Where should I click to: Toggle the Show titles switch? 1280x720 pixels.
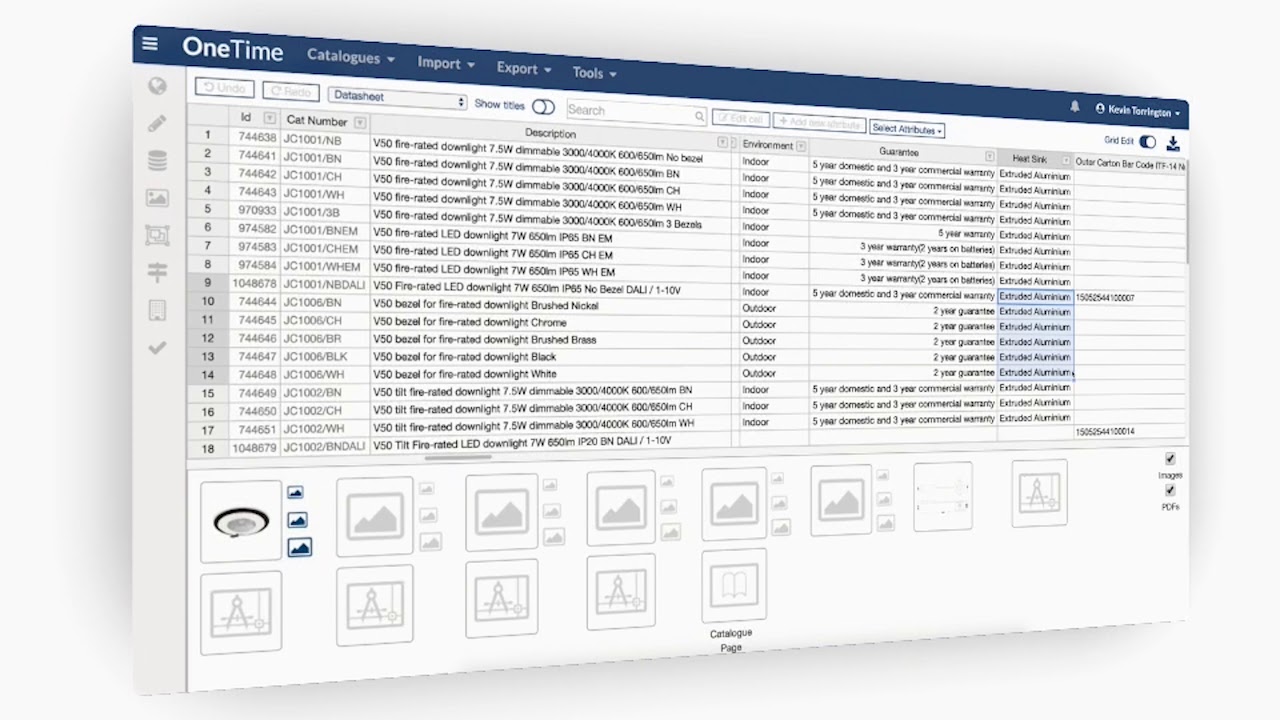[543, 107]
